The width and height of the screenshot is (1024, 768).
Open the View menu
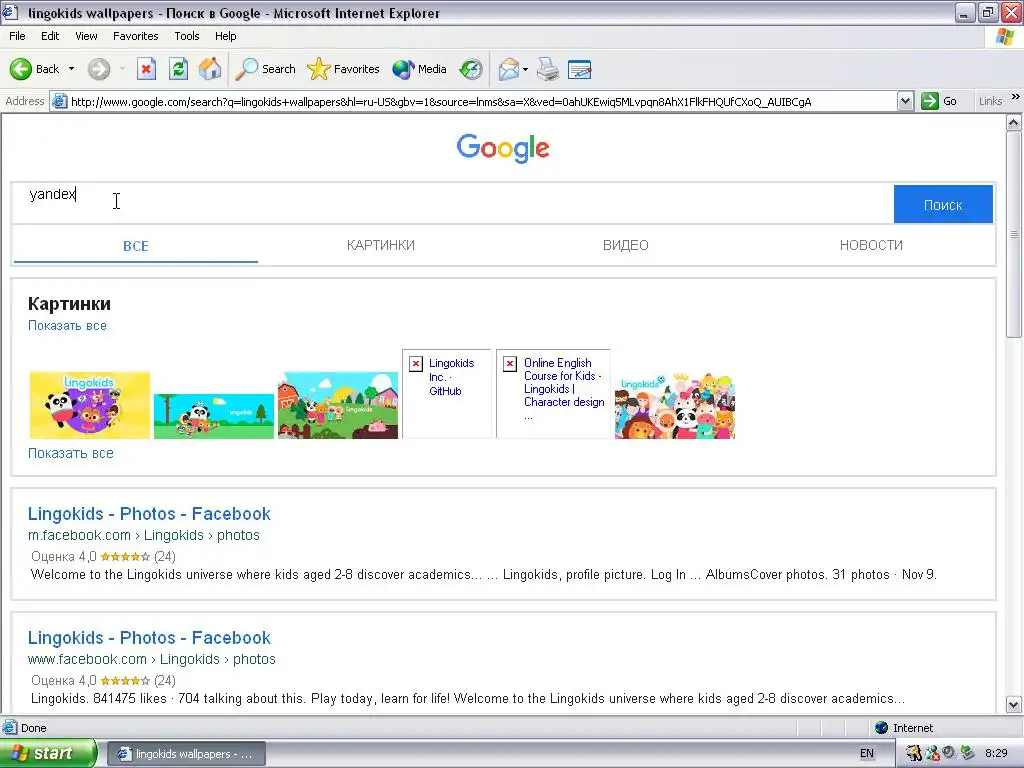coord(86,36)
